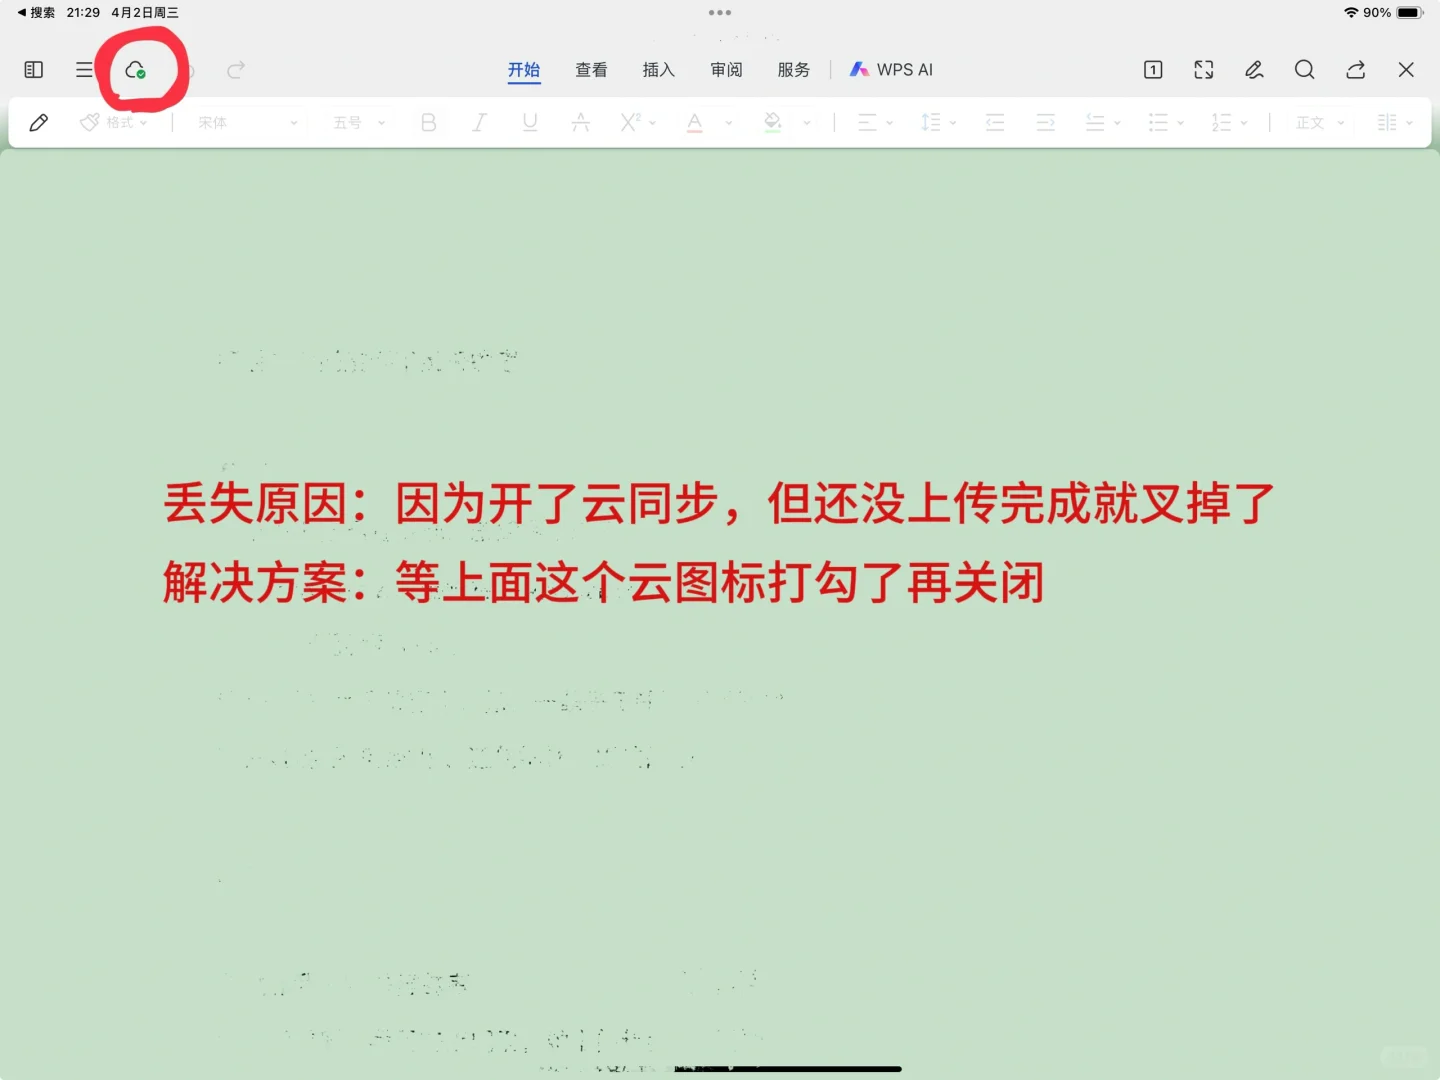This screenshot has width=1440, height=1080.
Task: Open the hamburger menu button
Action: coord(84,70)
